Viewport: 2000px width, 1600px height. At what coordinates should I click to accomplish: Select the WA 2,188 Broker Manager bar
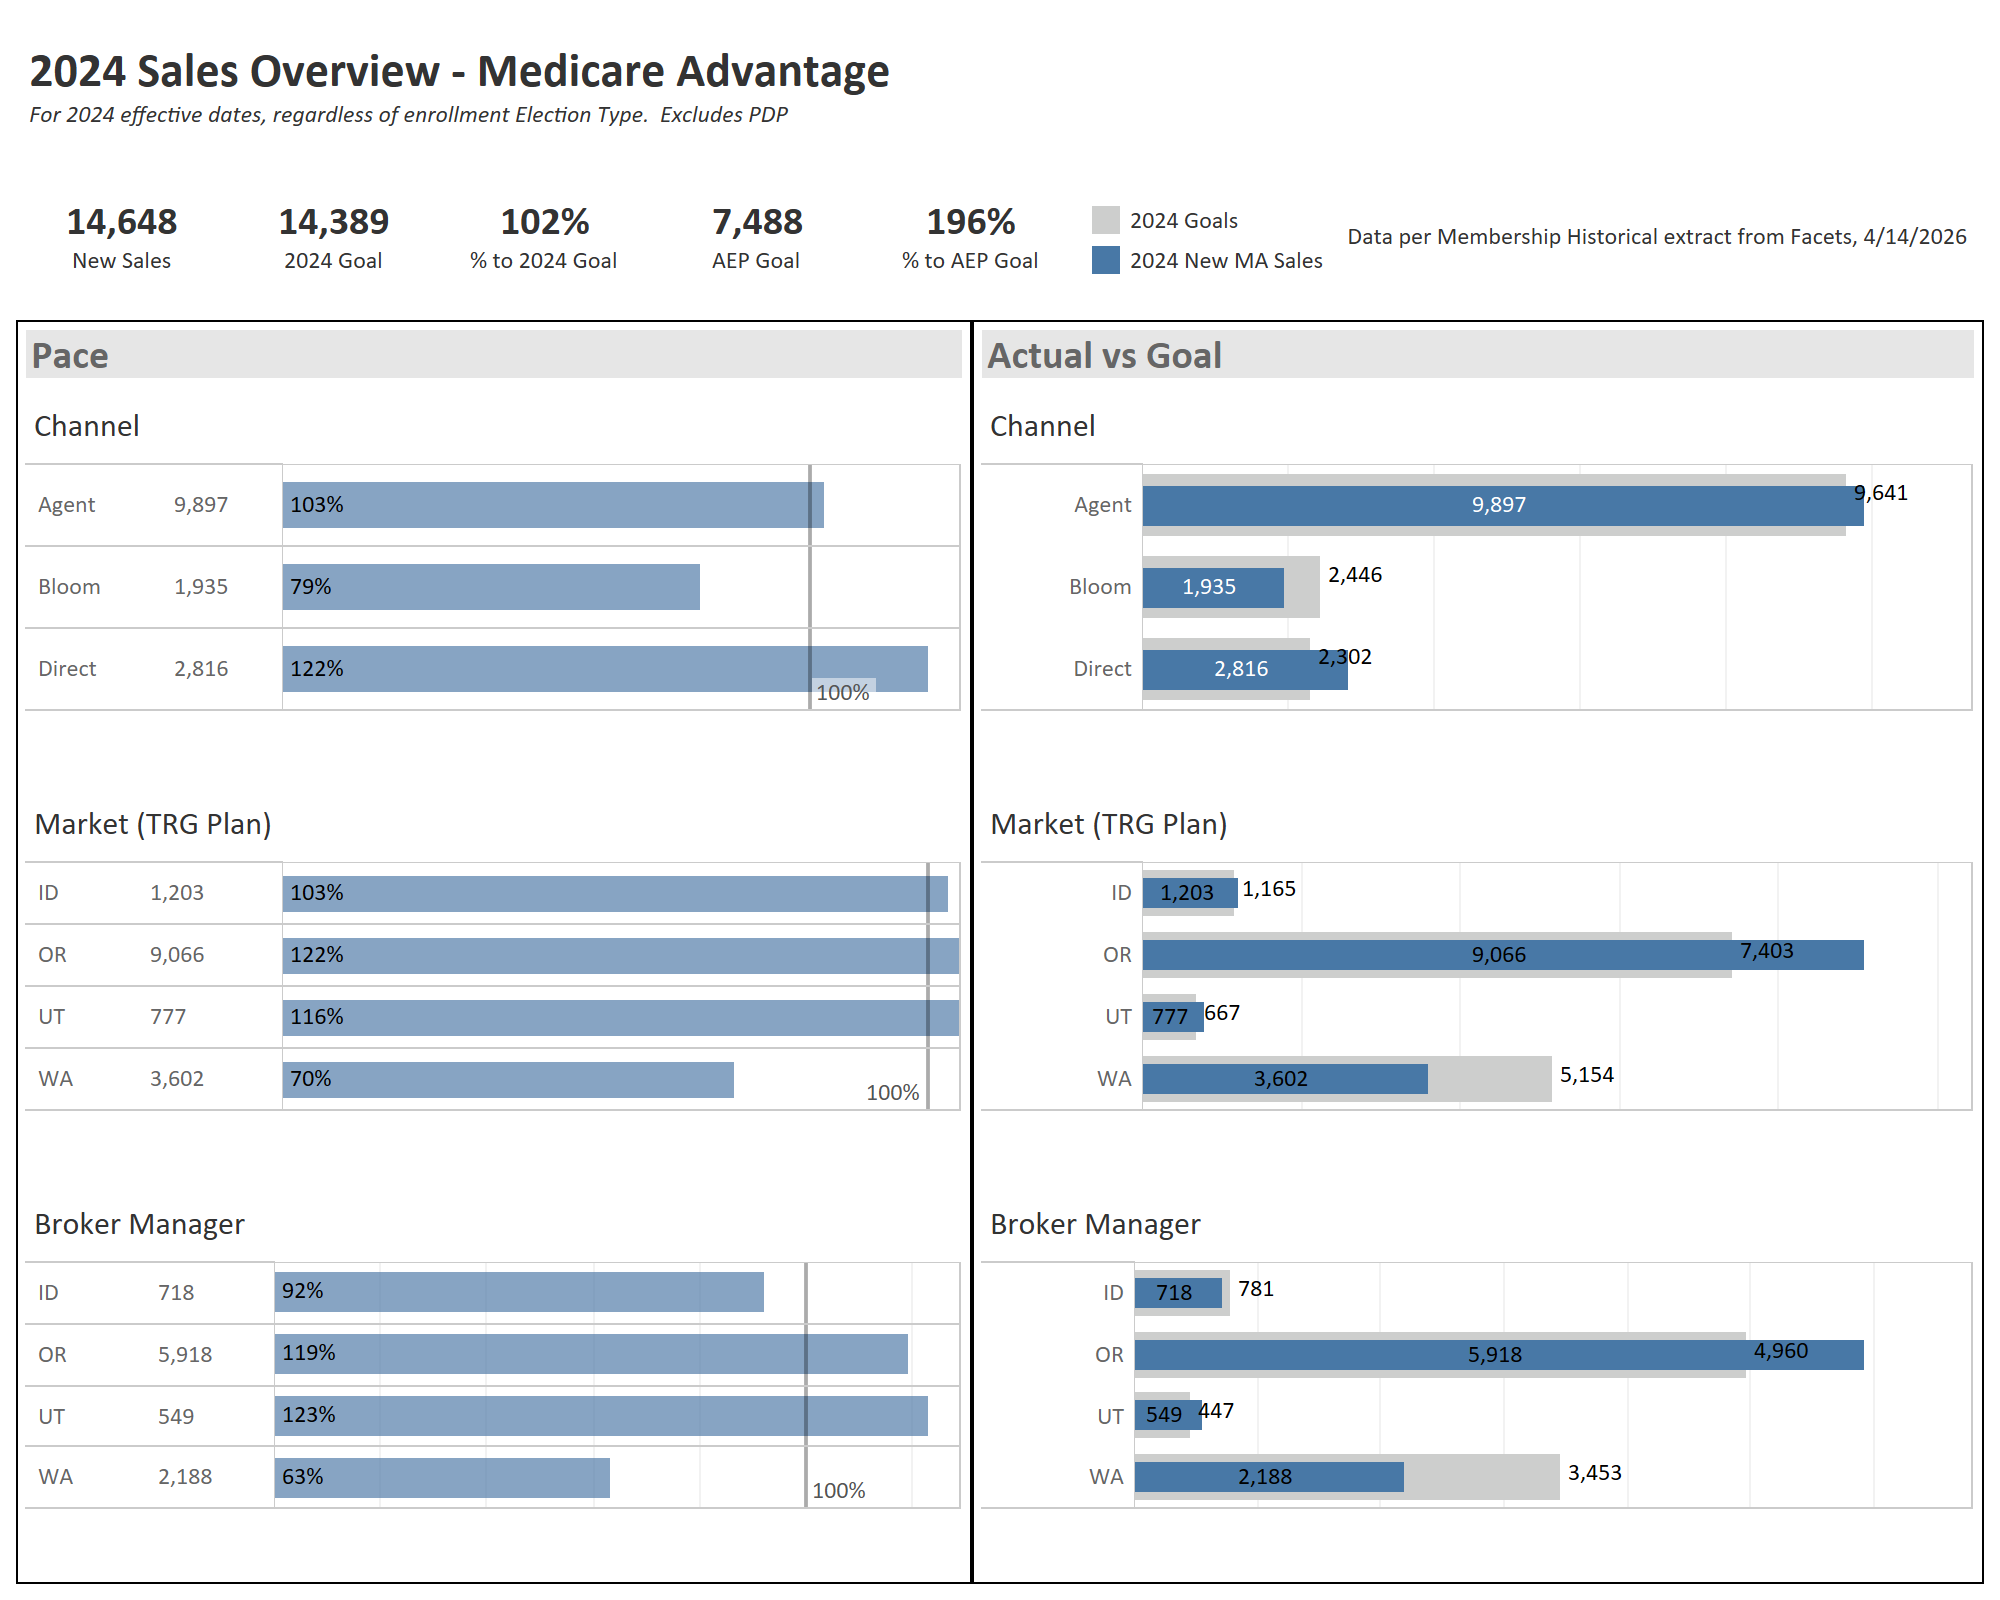pos(1270,1475)
